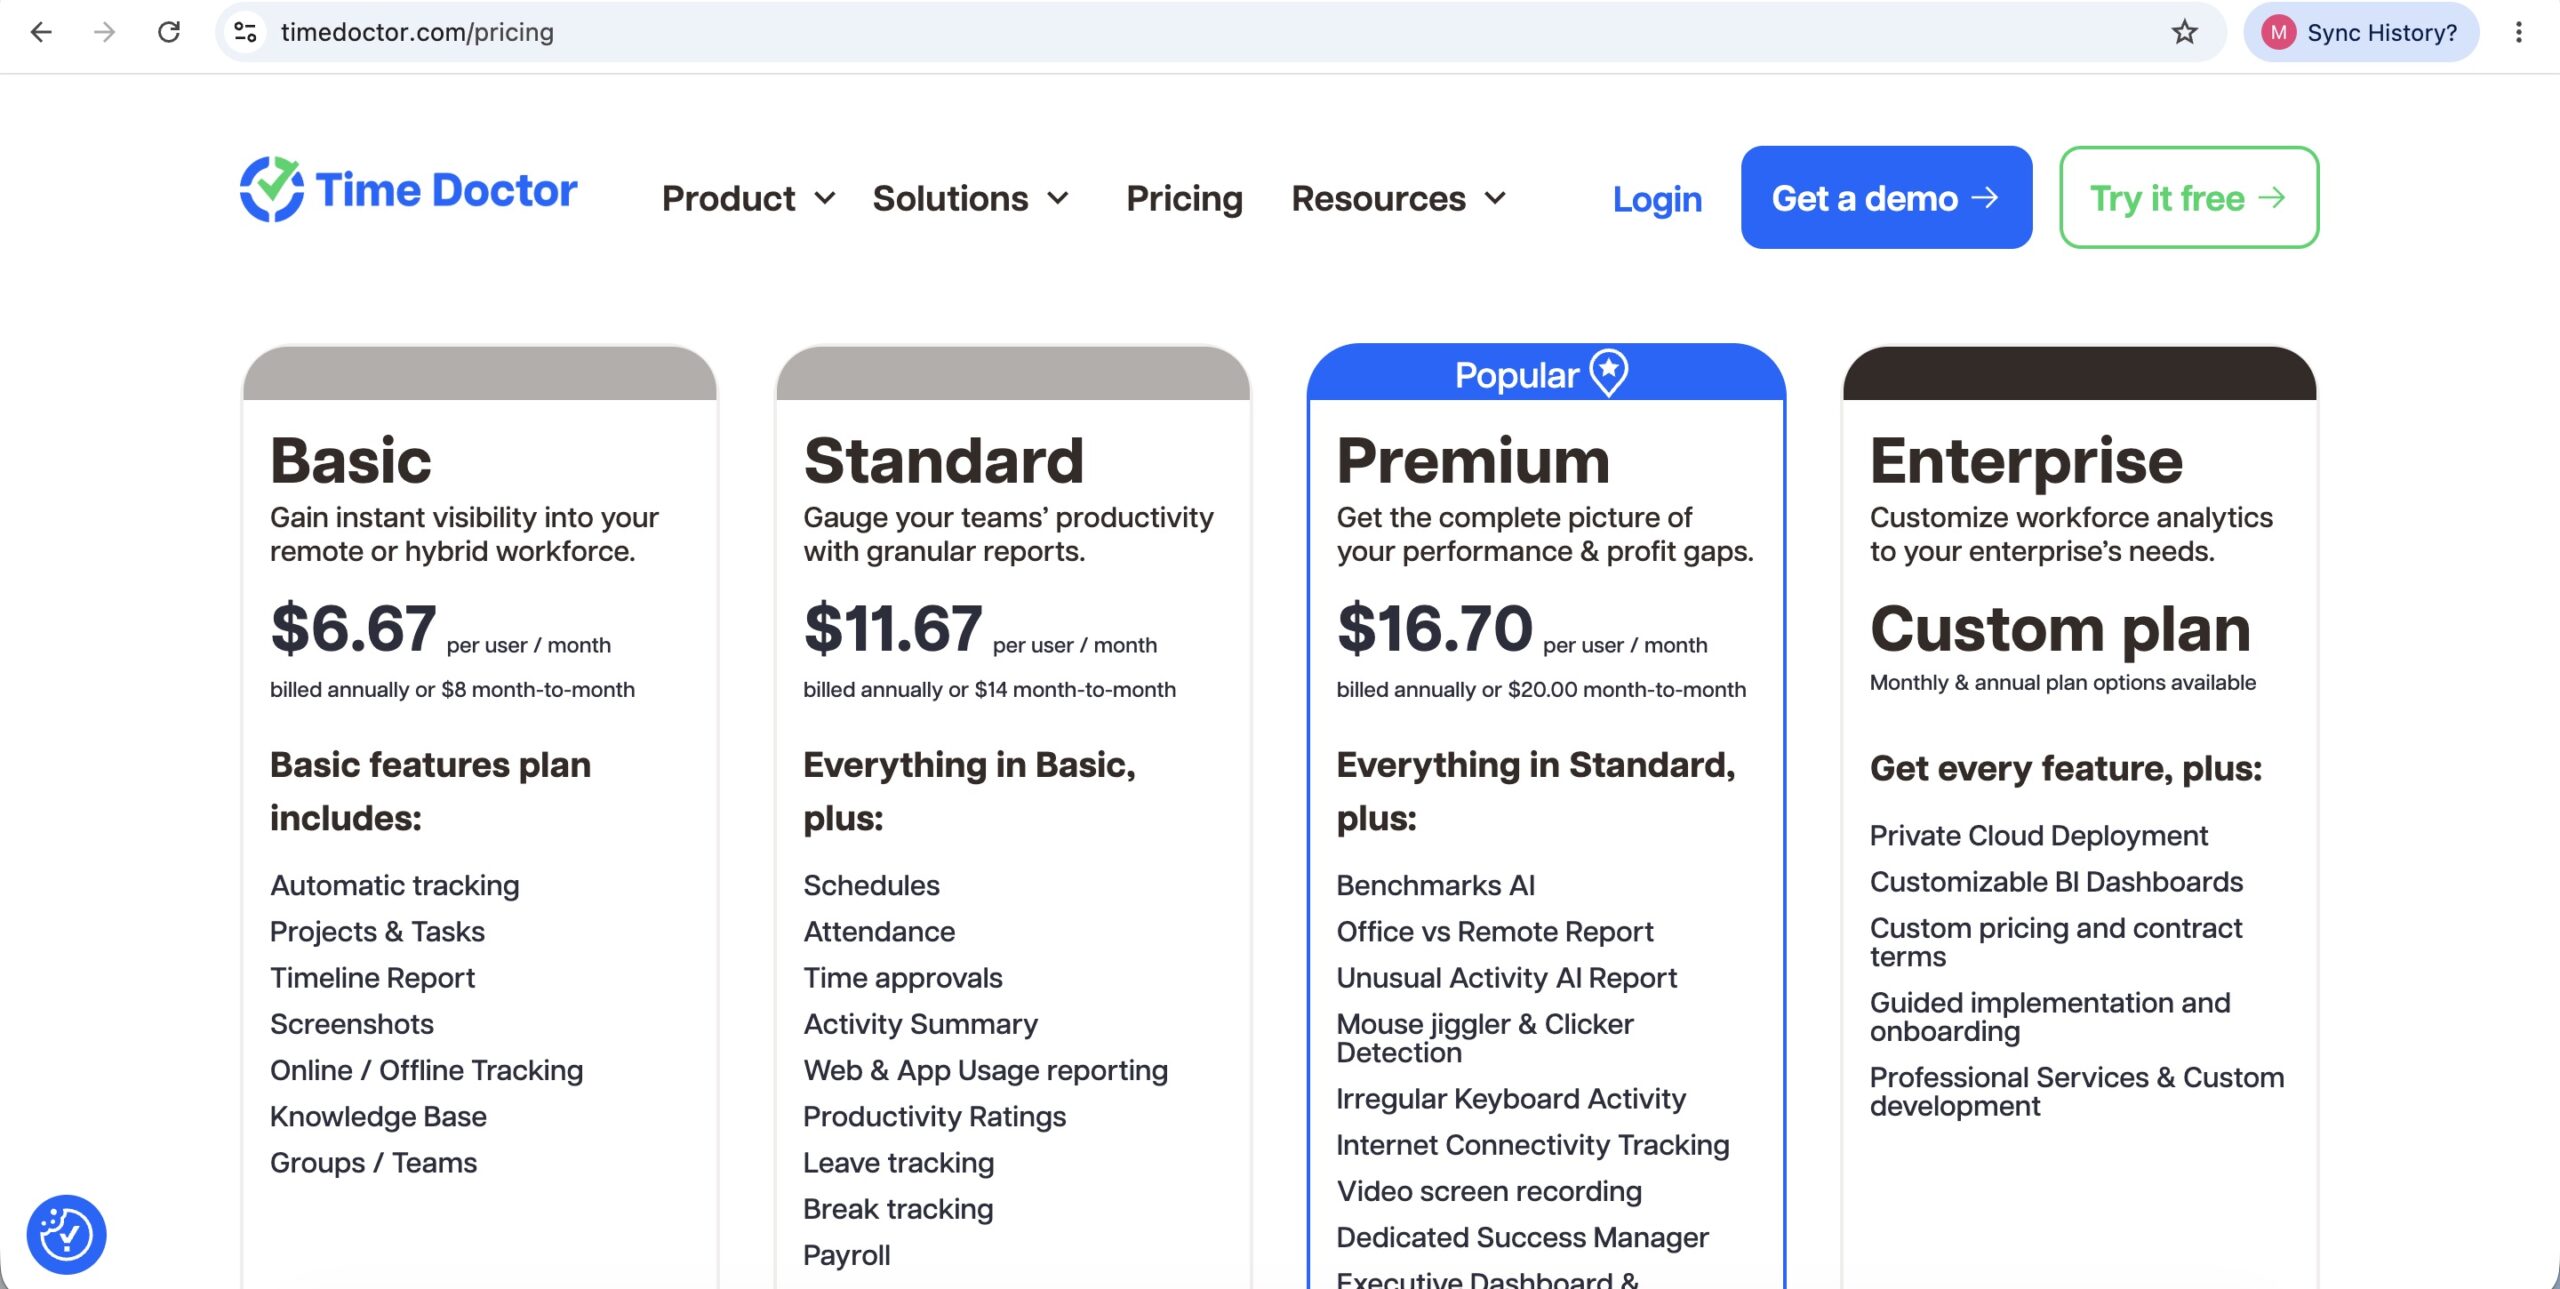Click the Benchmarks AI feature
The height and width of the screenshot is (1289, 2560).
pos(1435,885)
